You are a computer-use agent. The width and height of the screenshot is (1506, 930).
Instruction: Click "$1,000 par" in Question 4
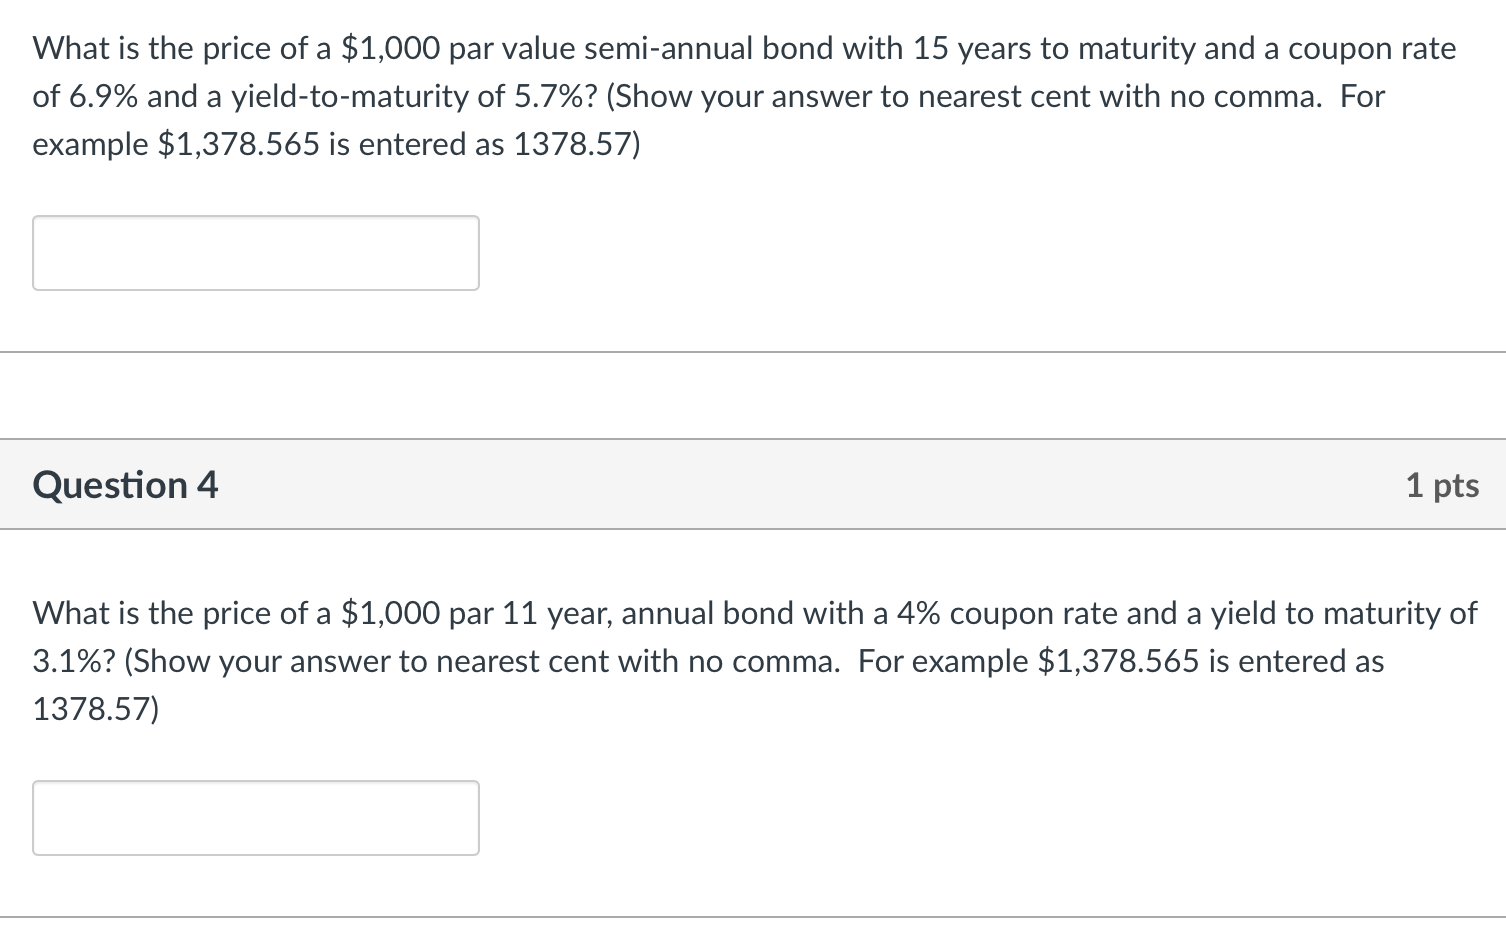point(417,613)
